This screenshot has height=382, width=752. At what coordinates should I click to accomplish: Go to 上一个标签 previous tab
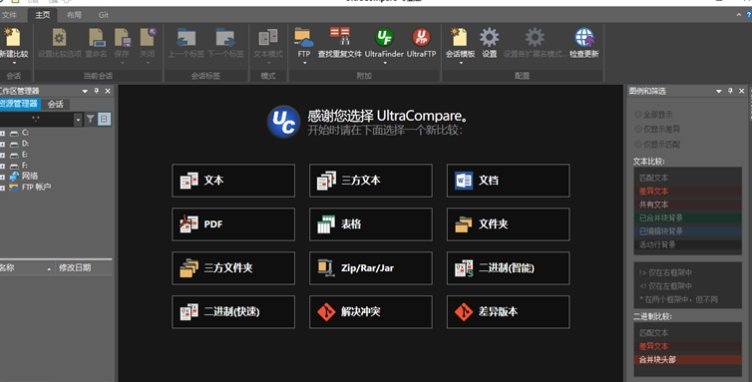point(186,37)
